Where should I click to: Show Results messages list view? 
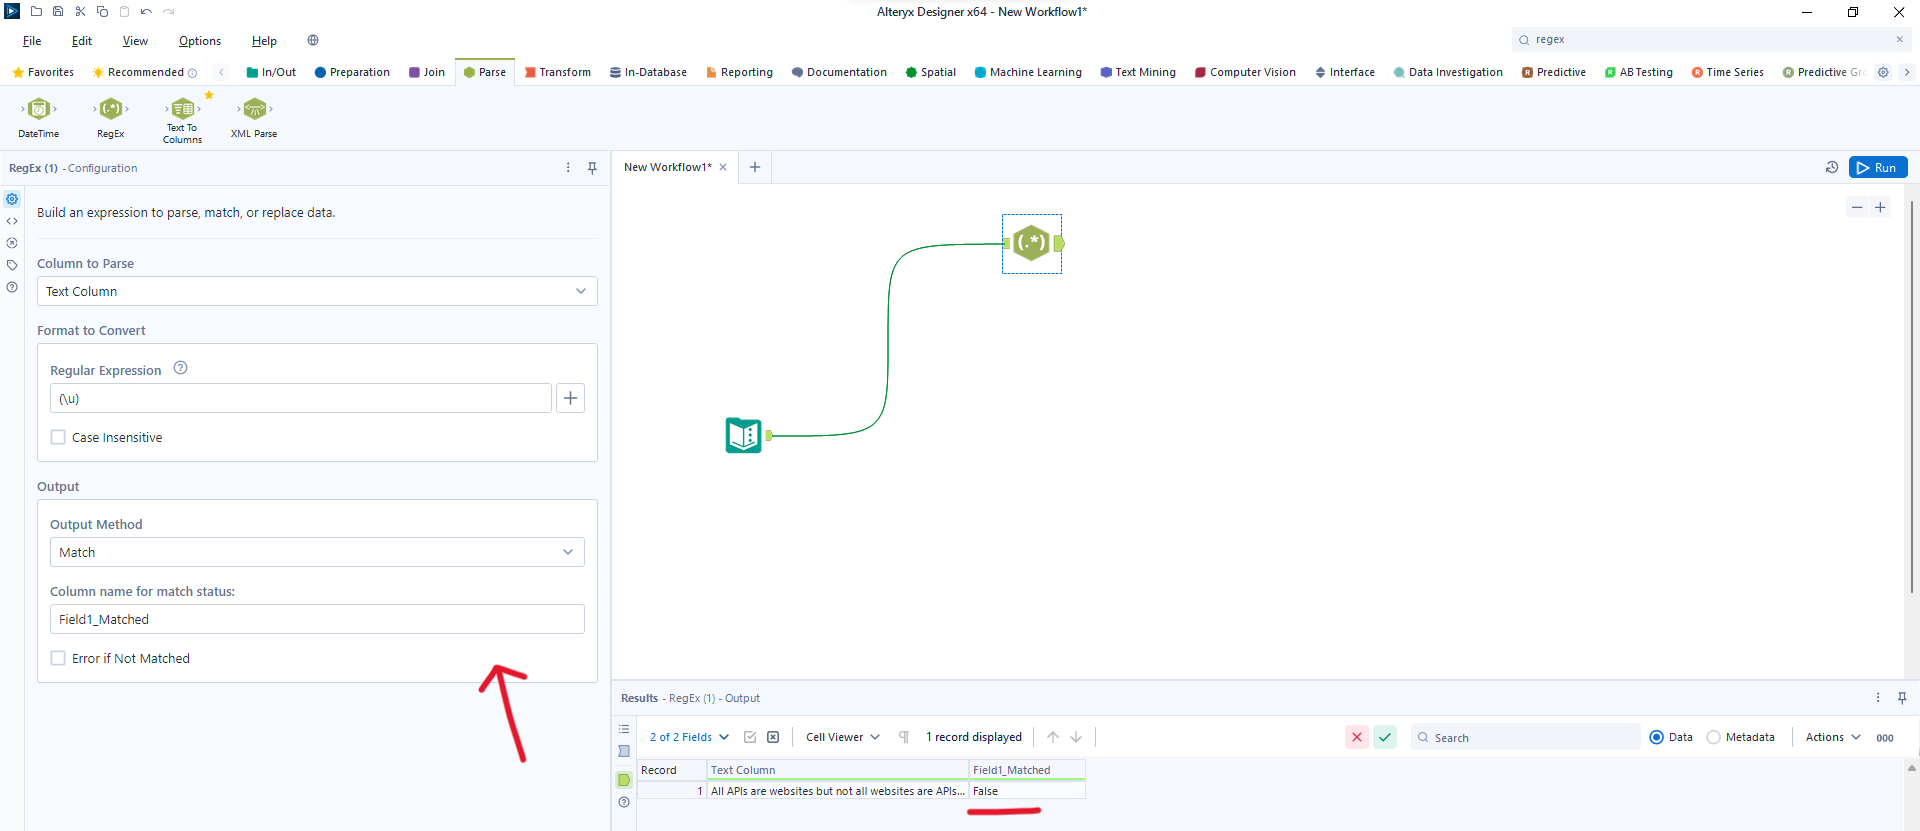point(624,729)
